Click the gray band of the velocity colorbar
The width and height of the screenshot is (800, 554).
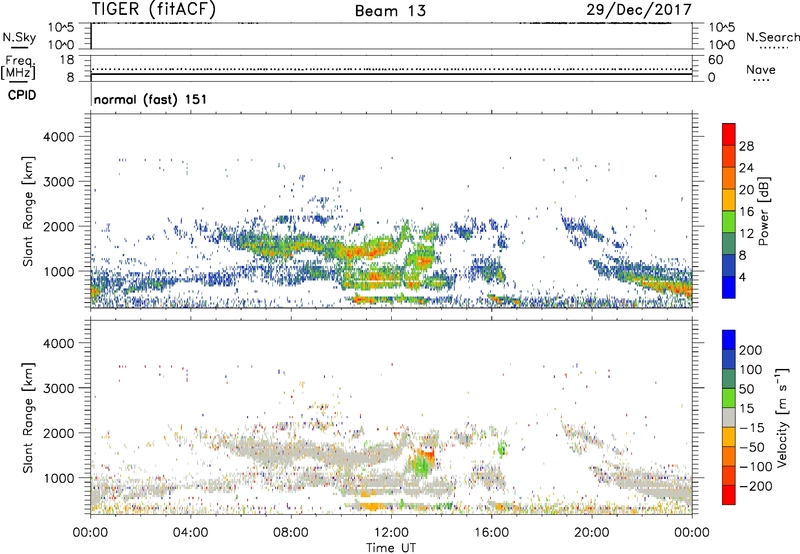click(x=729, y=417)
